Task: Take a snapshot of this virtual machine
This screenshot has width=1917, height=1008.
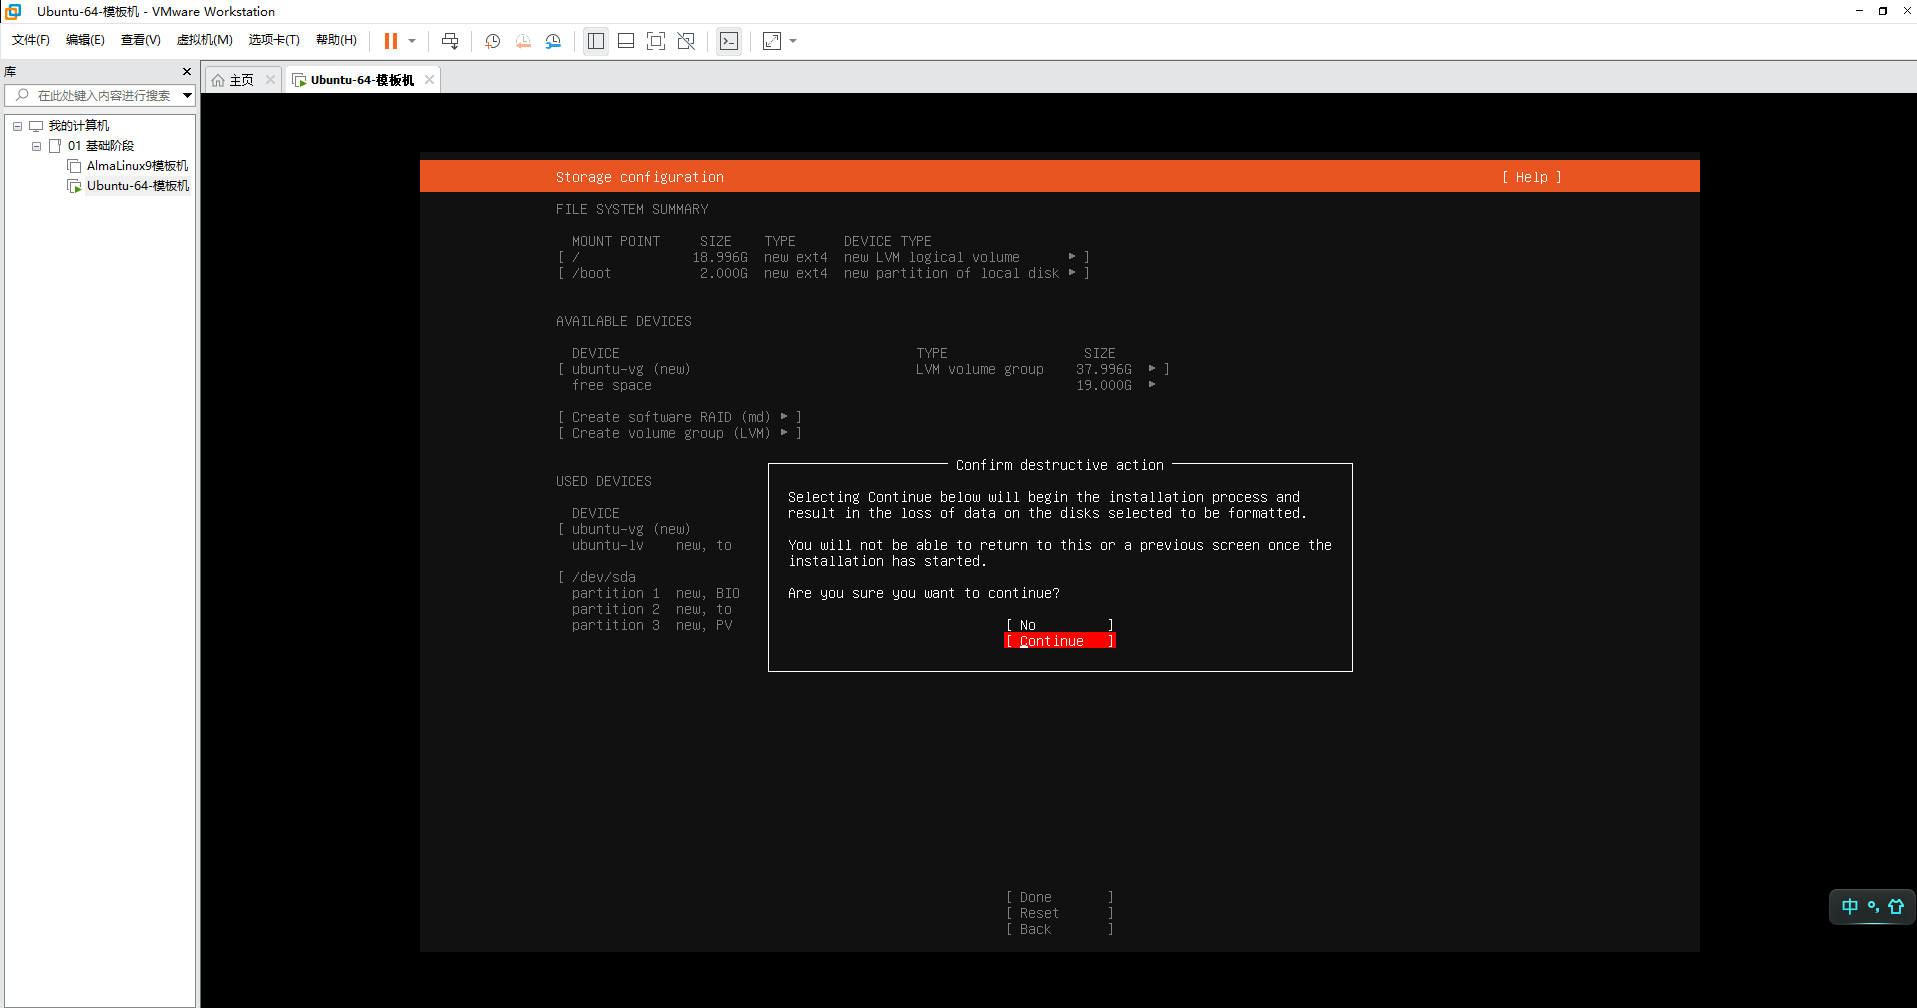Action: click(x=493, y=41)
